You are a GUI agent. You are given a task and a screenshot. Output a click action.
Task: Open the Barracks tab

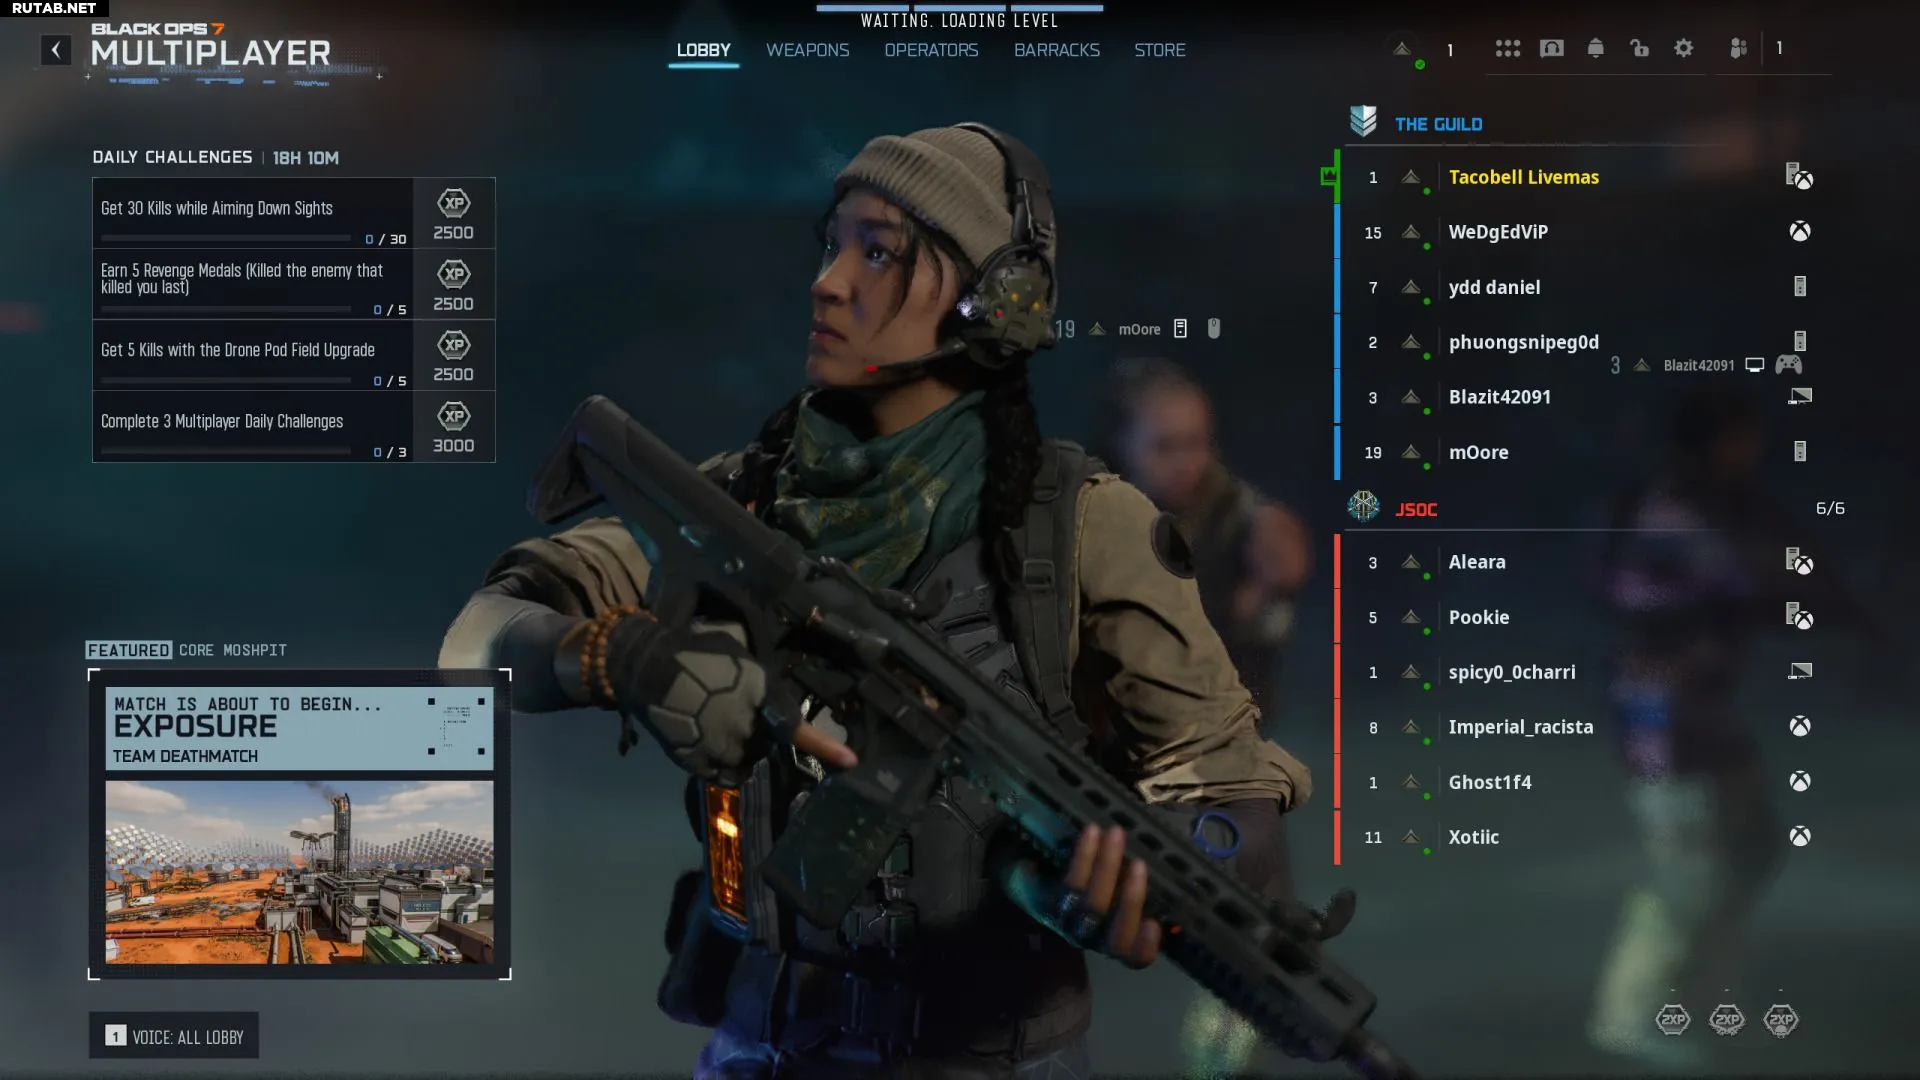(1056, 50)
